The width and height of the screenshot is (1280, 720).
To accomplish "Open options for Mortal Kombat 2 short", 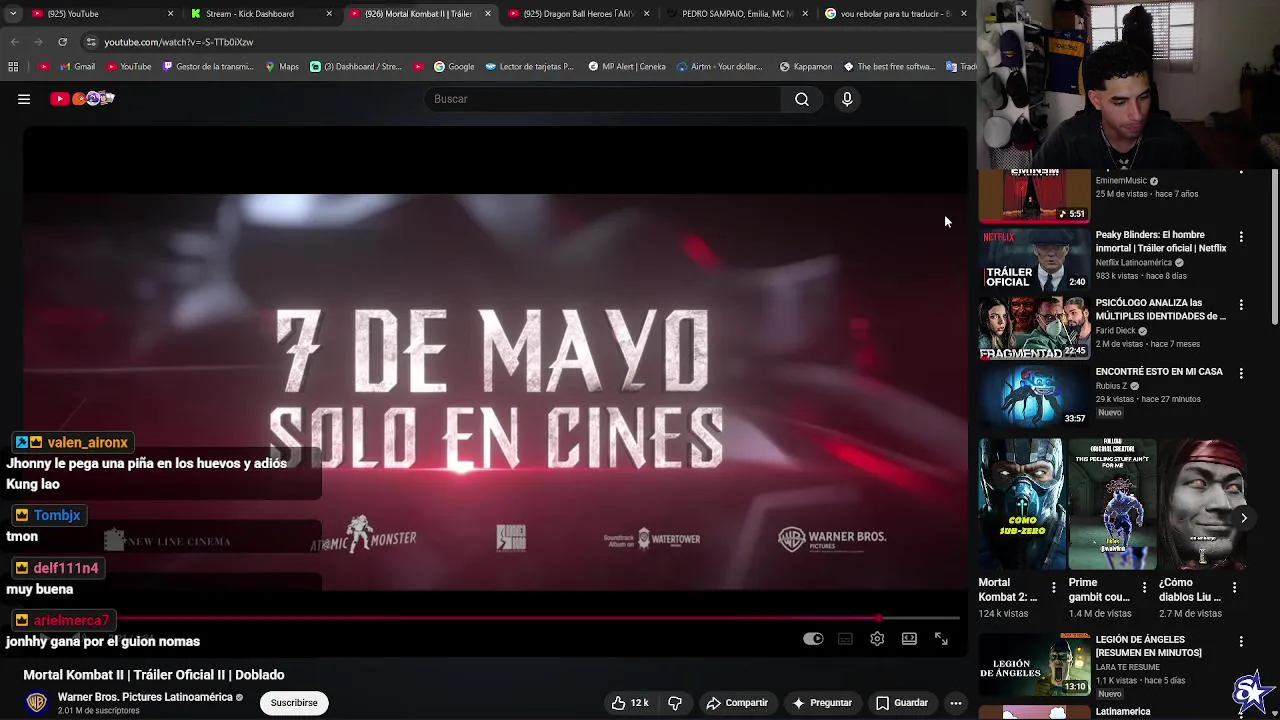I will [x=1053, y=588].
